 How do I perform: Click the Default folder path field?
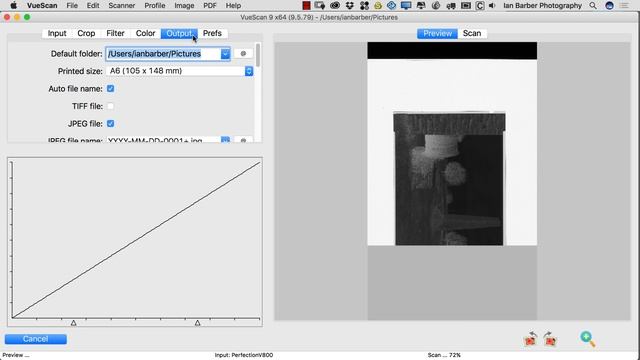(163, 54)
